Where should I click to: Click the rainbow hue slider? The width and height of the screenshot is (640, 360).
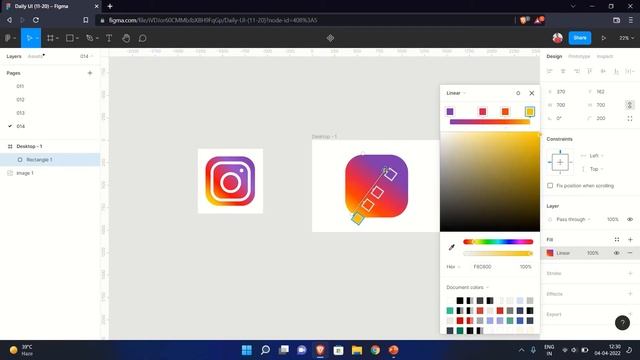pyautogui.click(x=498, y=242)
